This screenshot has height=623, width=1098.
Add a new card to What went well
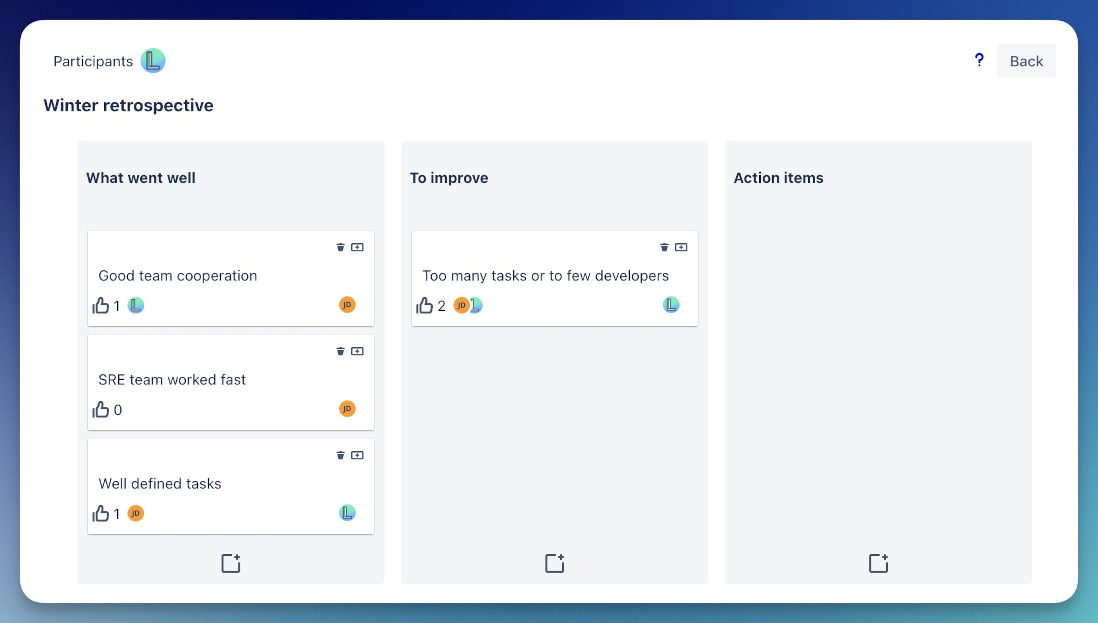click(x=231, y=563)
